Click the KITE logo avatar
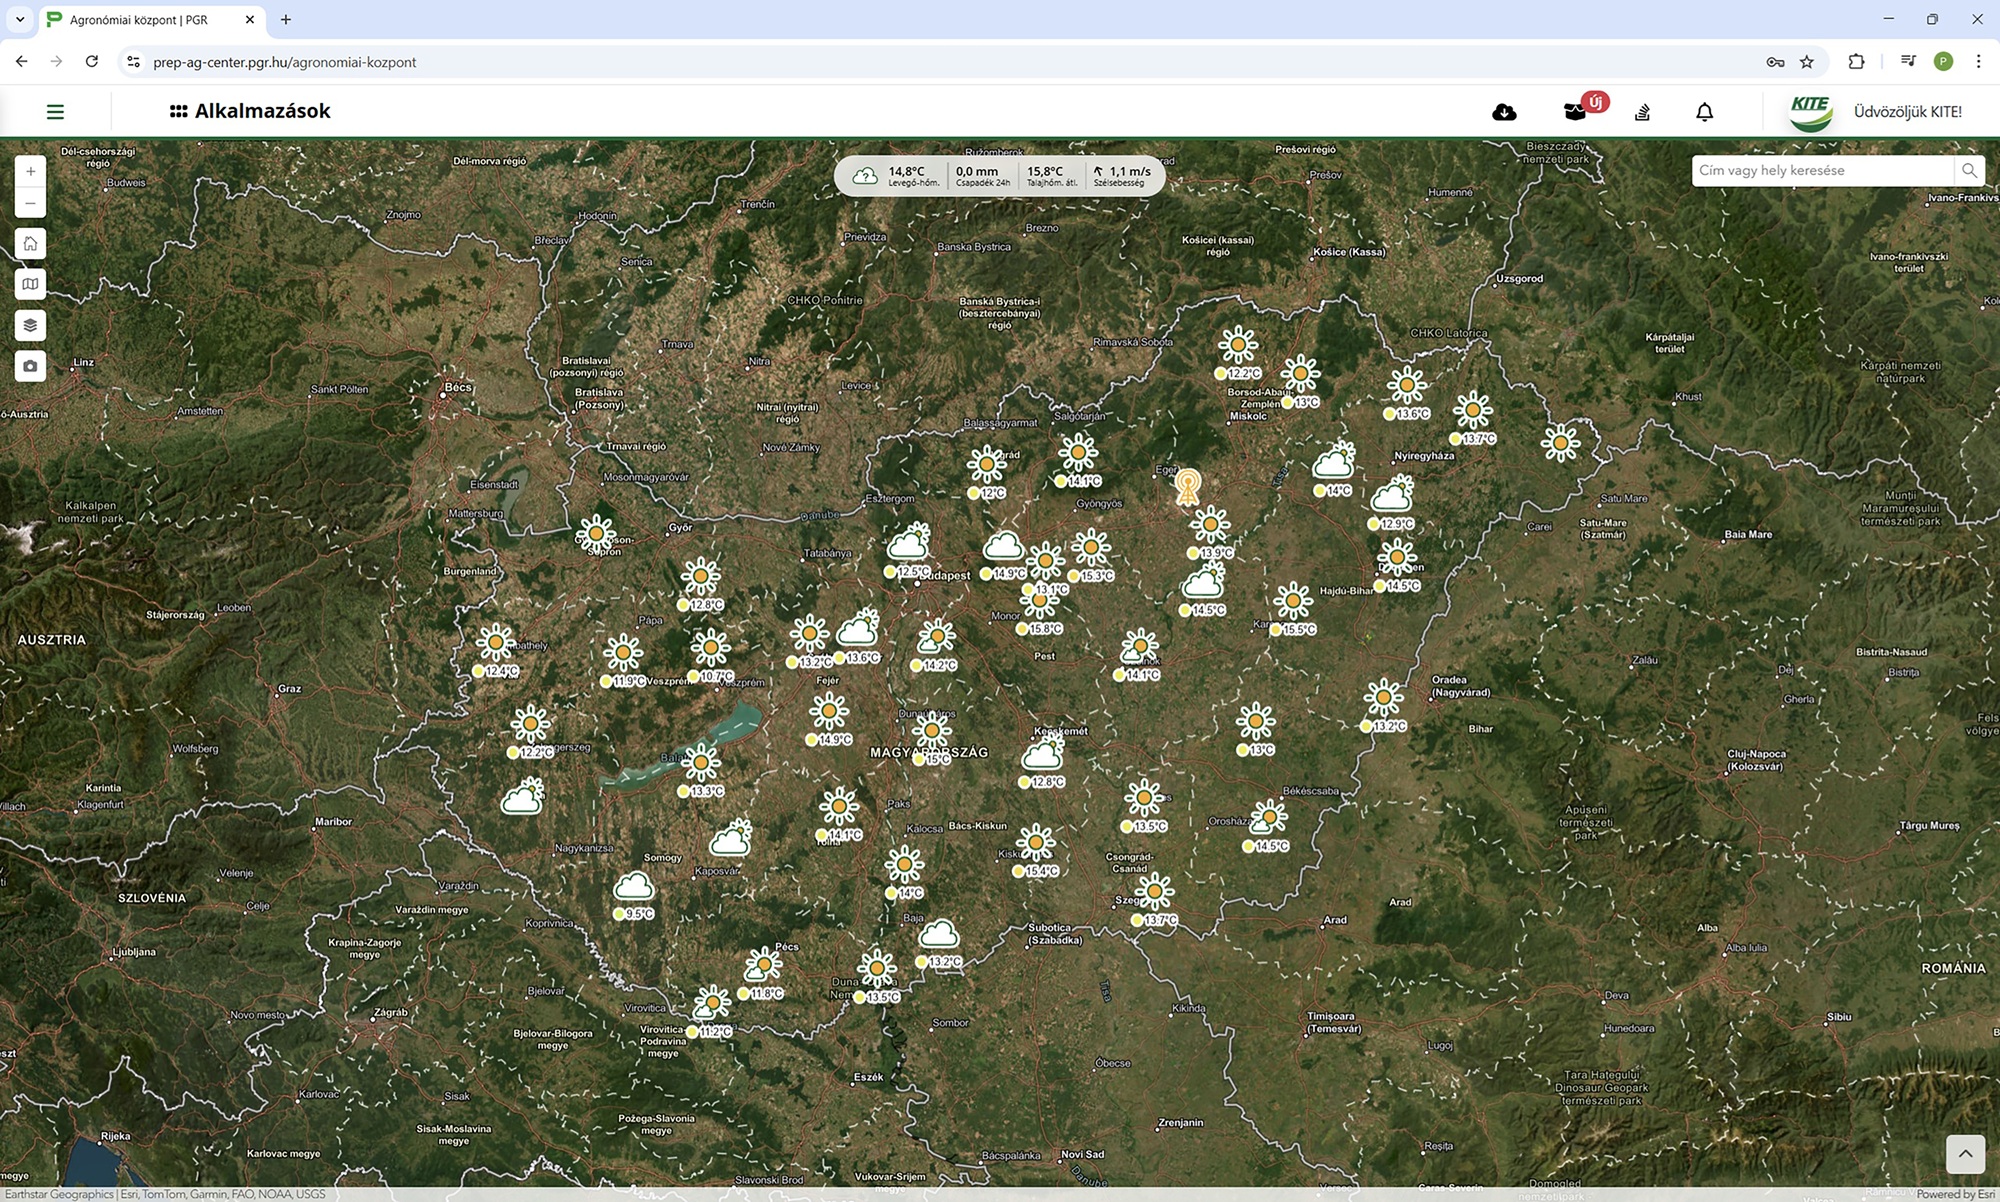Screen dimensions: 2000x1202 (1810, 112)
